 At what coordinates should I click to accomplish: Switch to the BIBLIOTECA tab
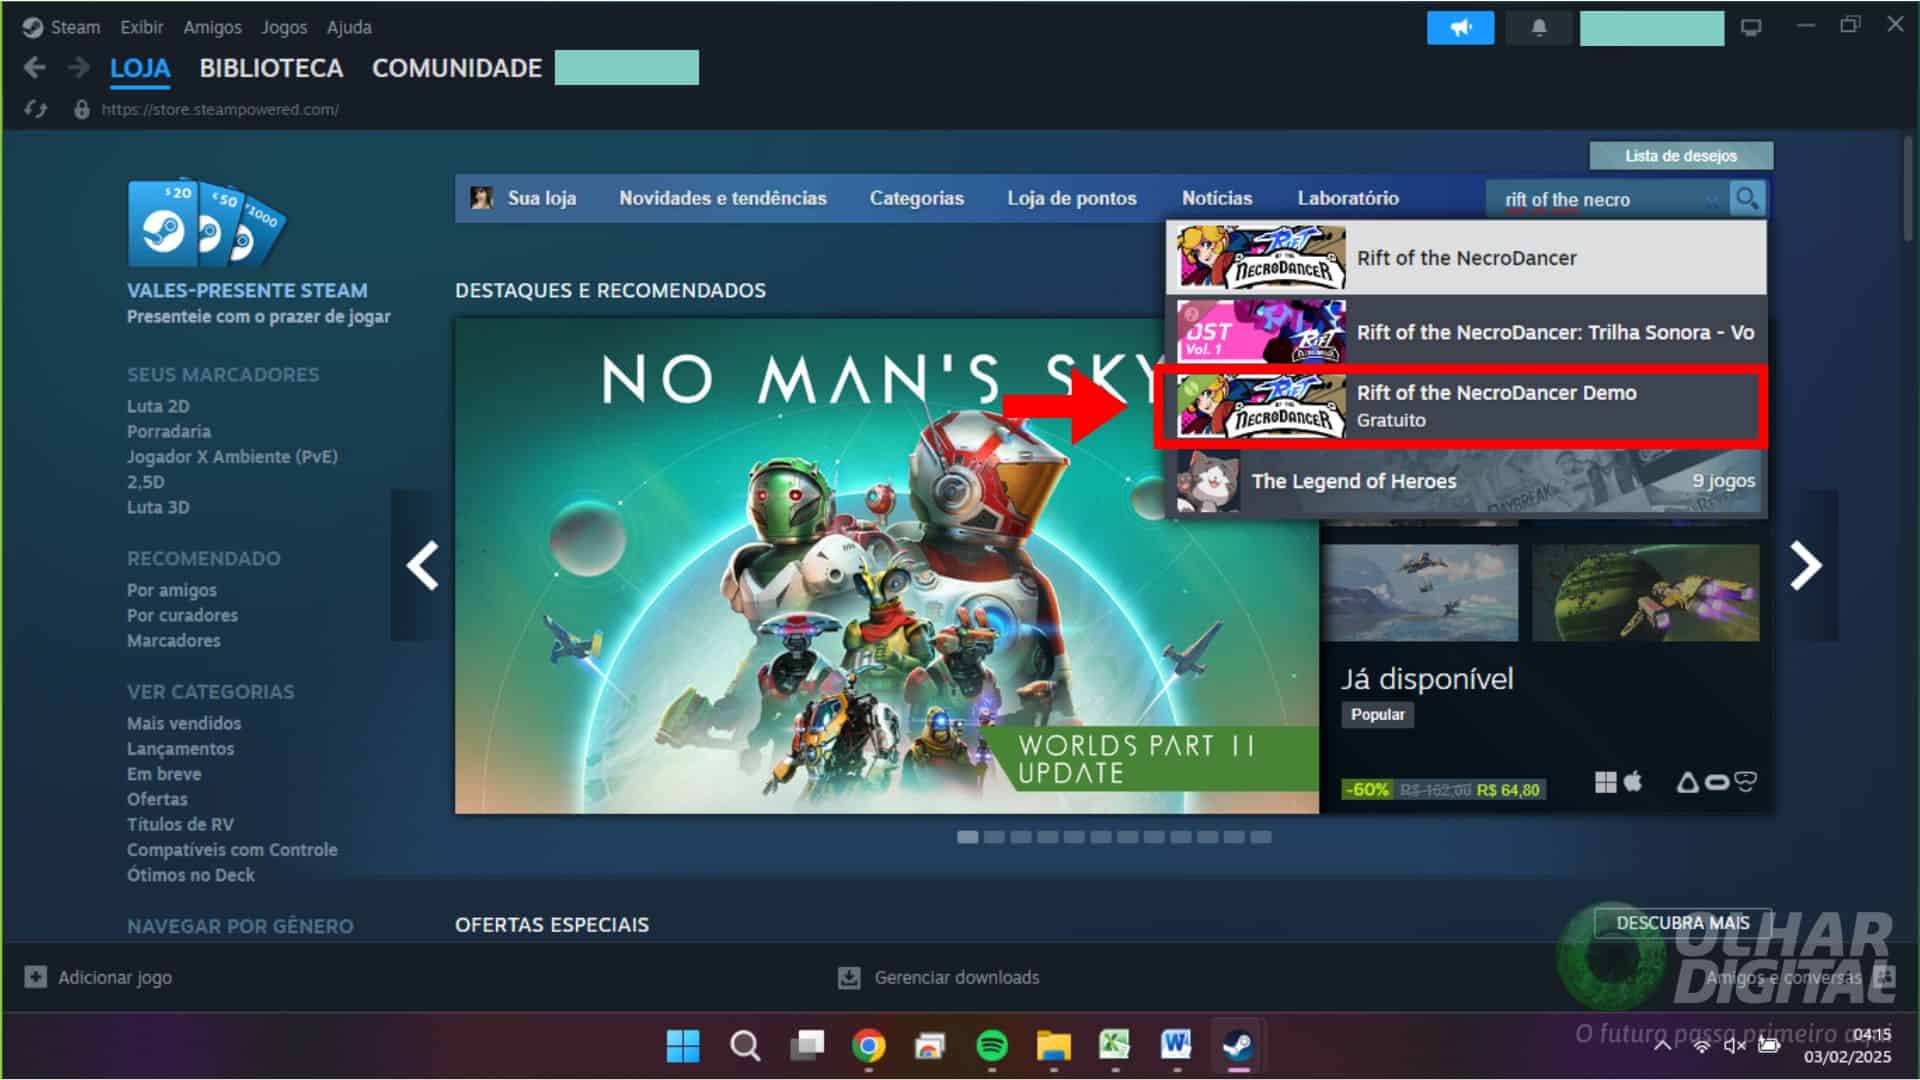point(271,68)
